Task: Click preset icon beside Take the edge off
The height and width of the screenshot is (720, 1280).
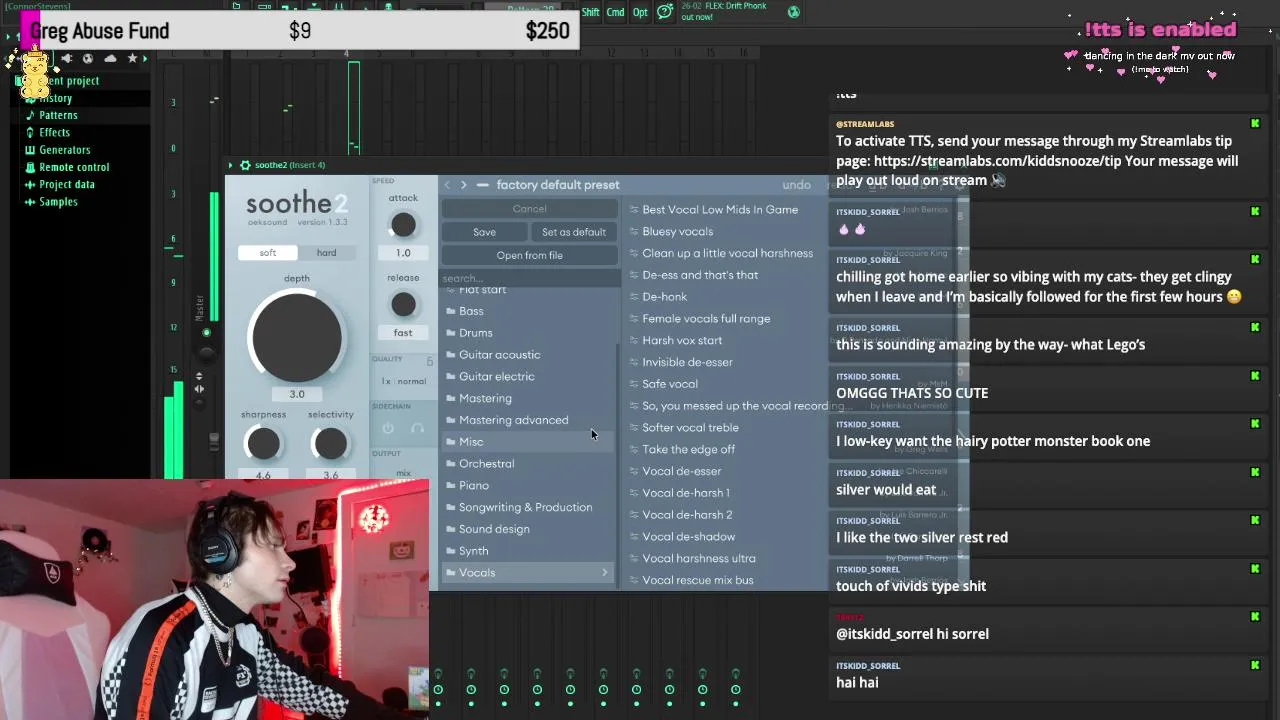Action: pyautogui.click(x=634, y=450)
